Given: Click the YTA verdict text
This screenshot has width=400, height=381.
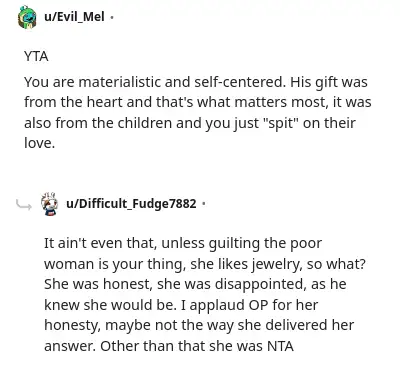Looking at the screenshot, I should pos(36,56).
